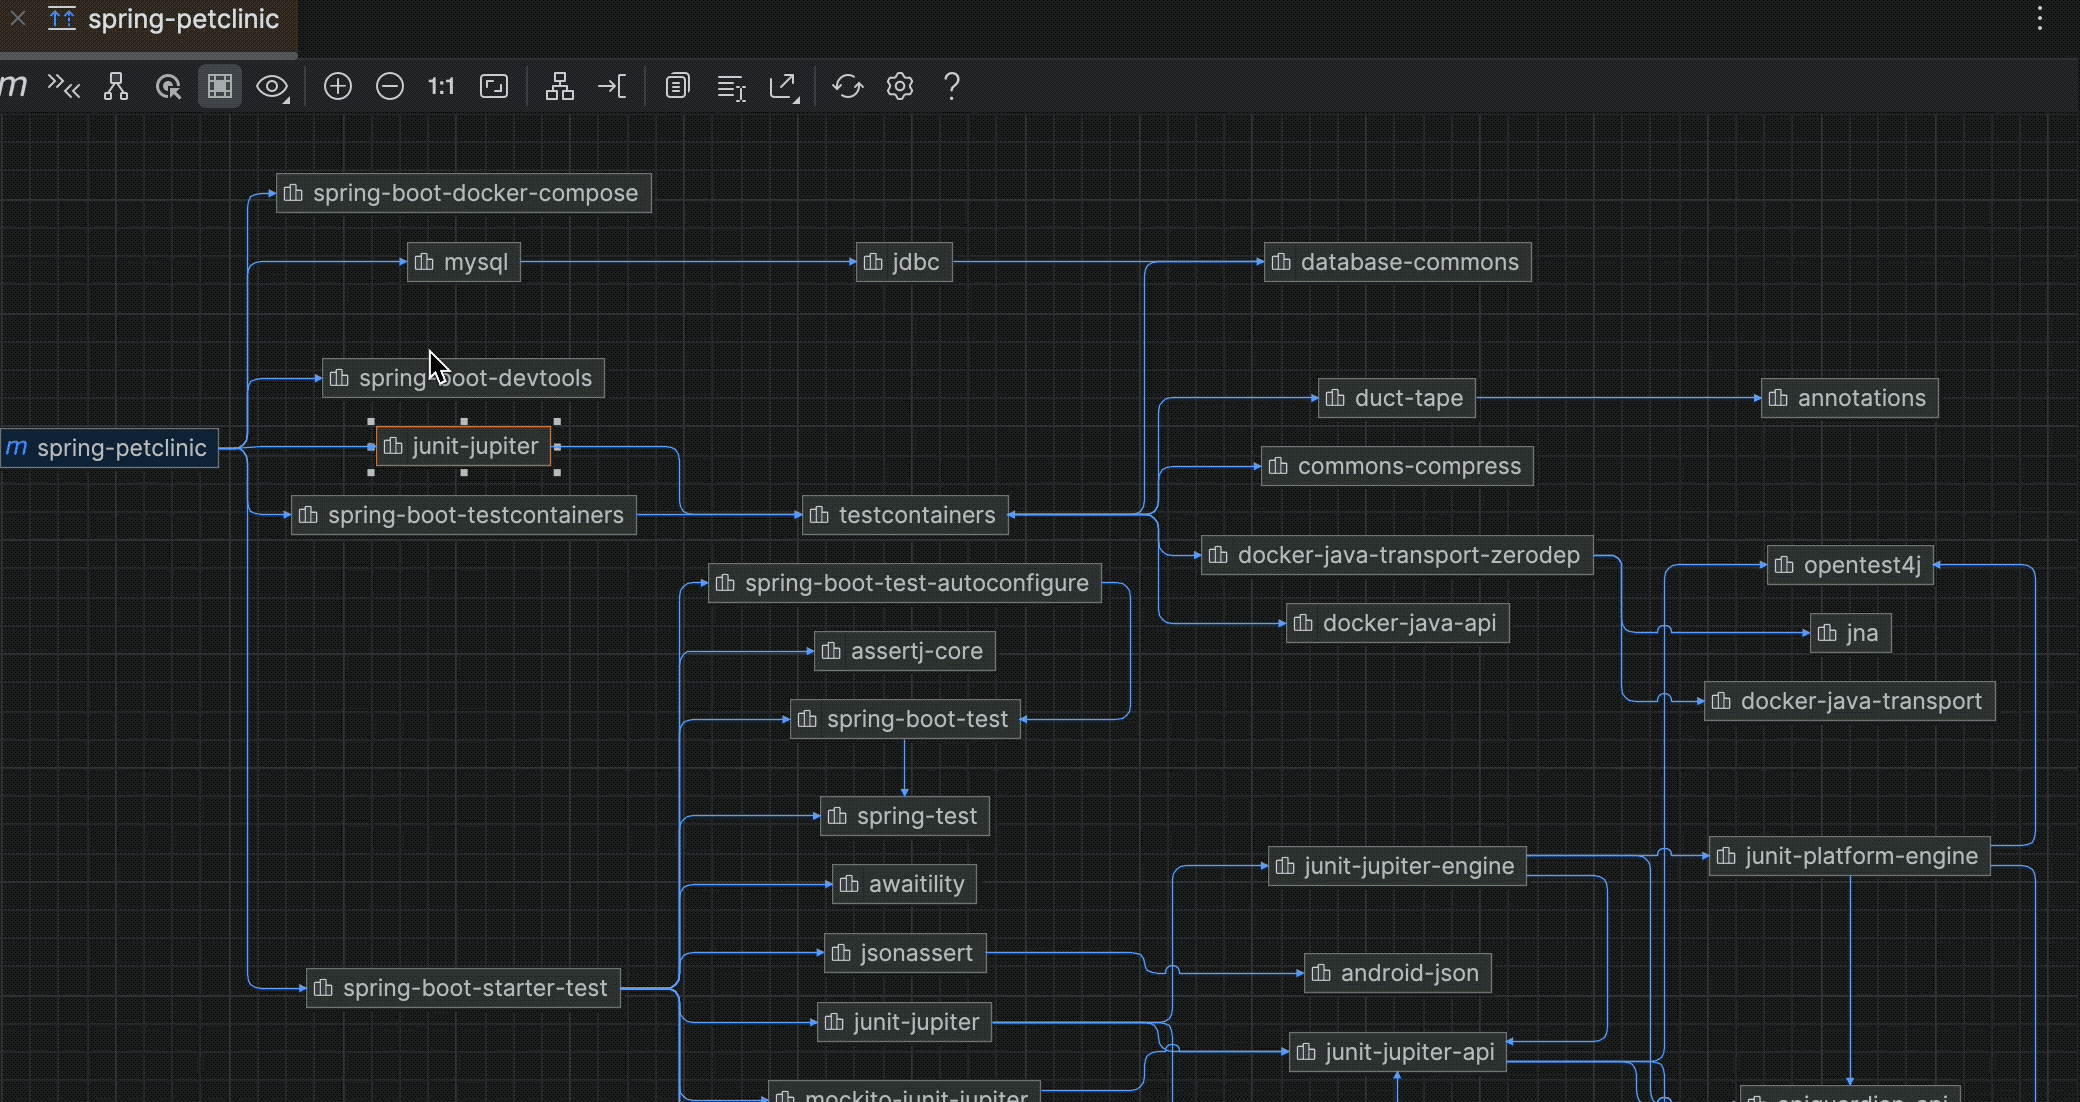Open diagram settings gear
The height and width of the screenshot is (1102, 2080).
899,87
